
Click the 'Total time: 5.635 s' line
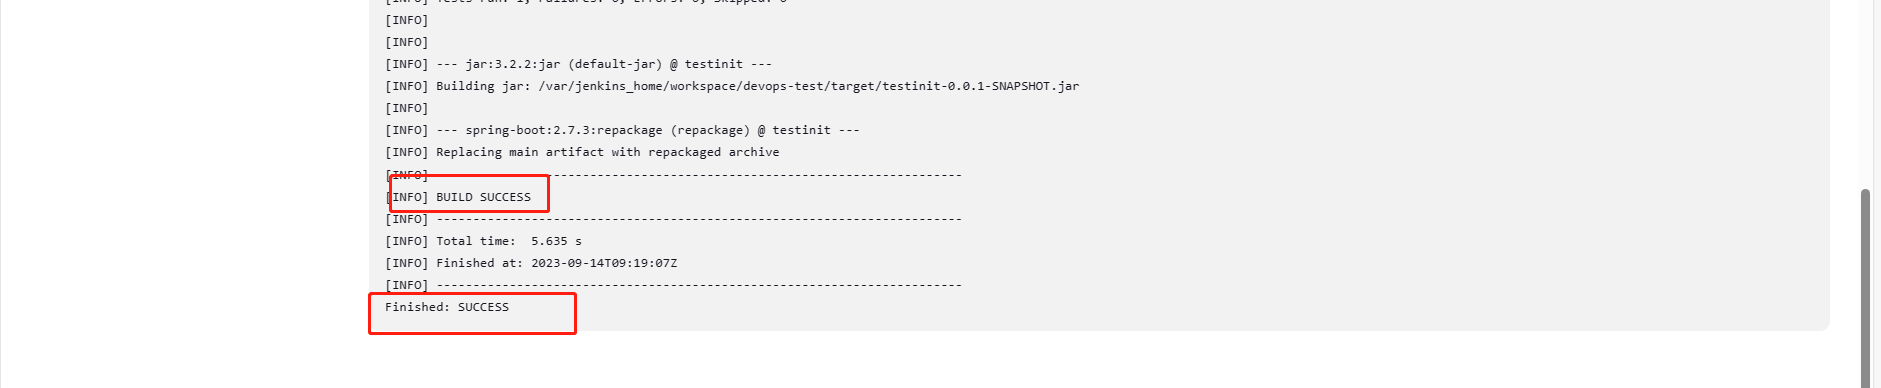(483, 241)
